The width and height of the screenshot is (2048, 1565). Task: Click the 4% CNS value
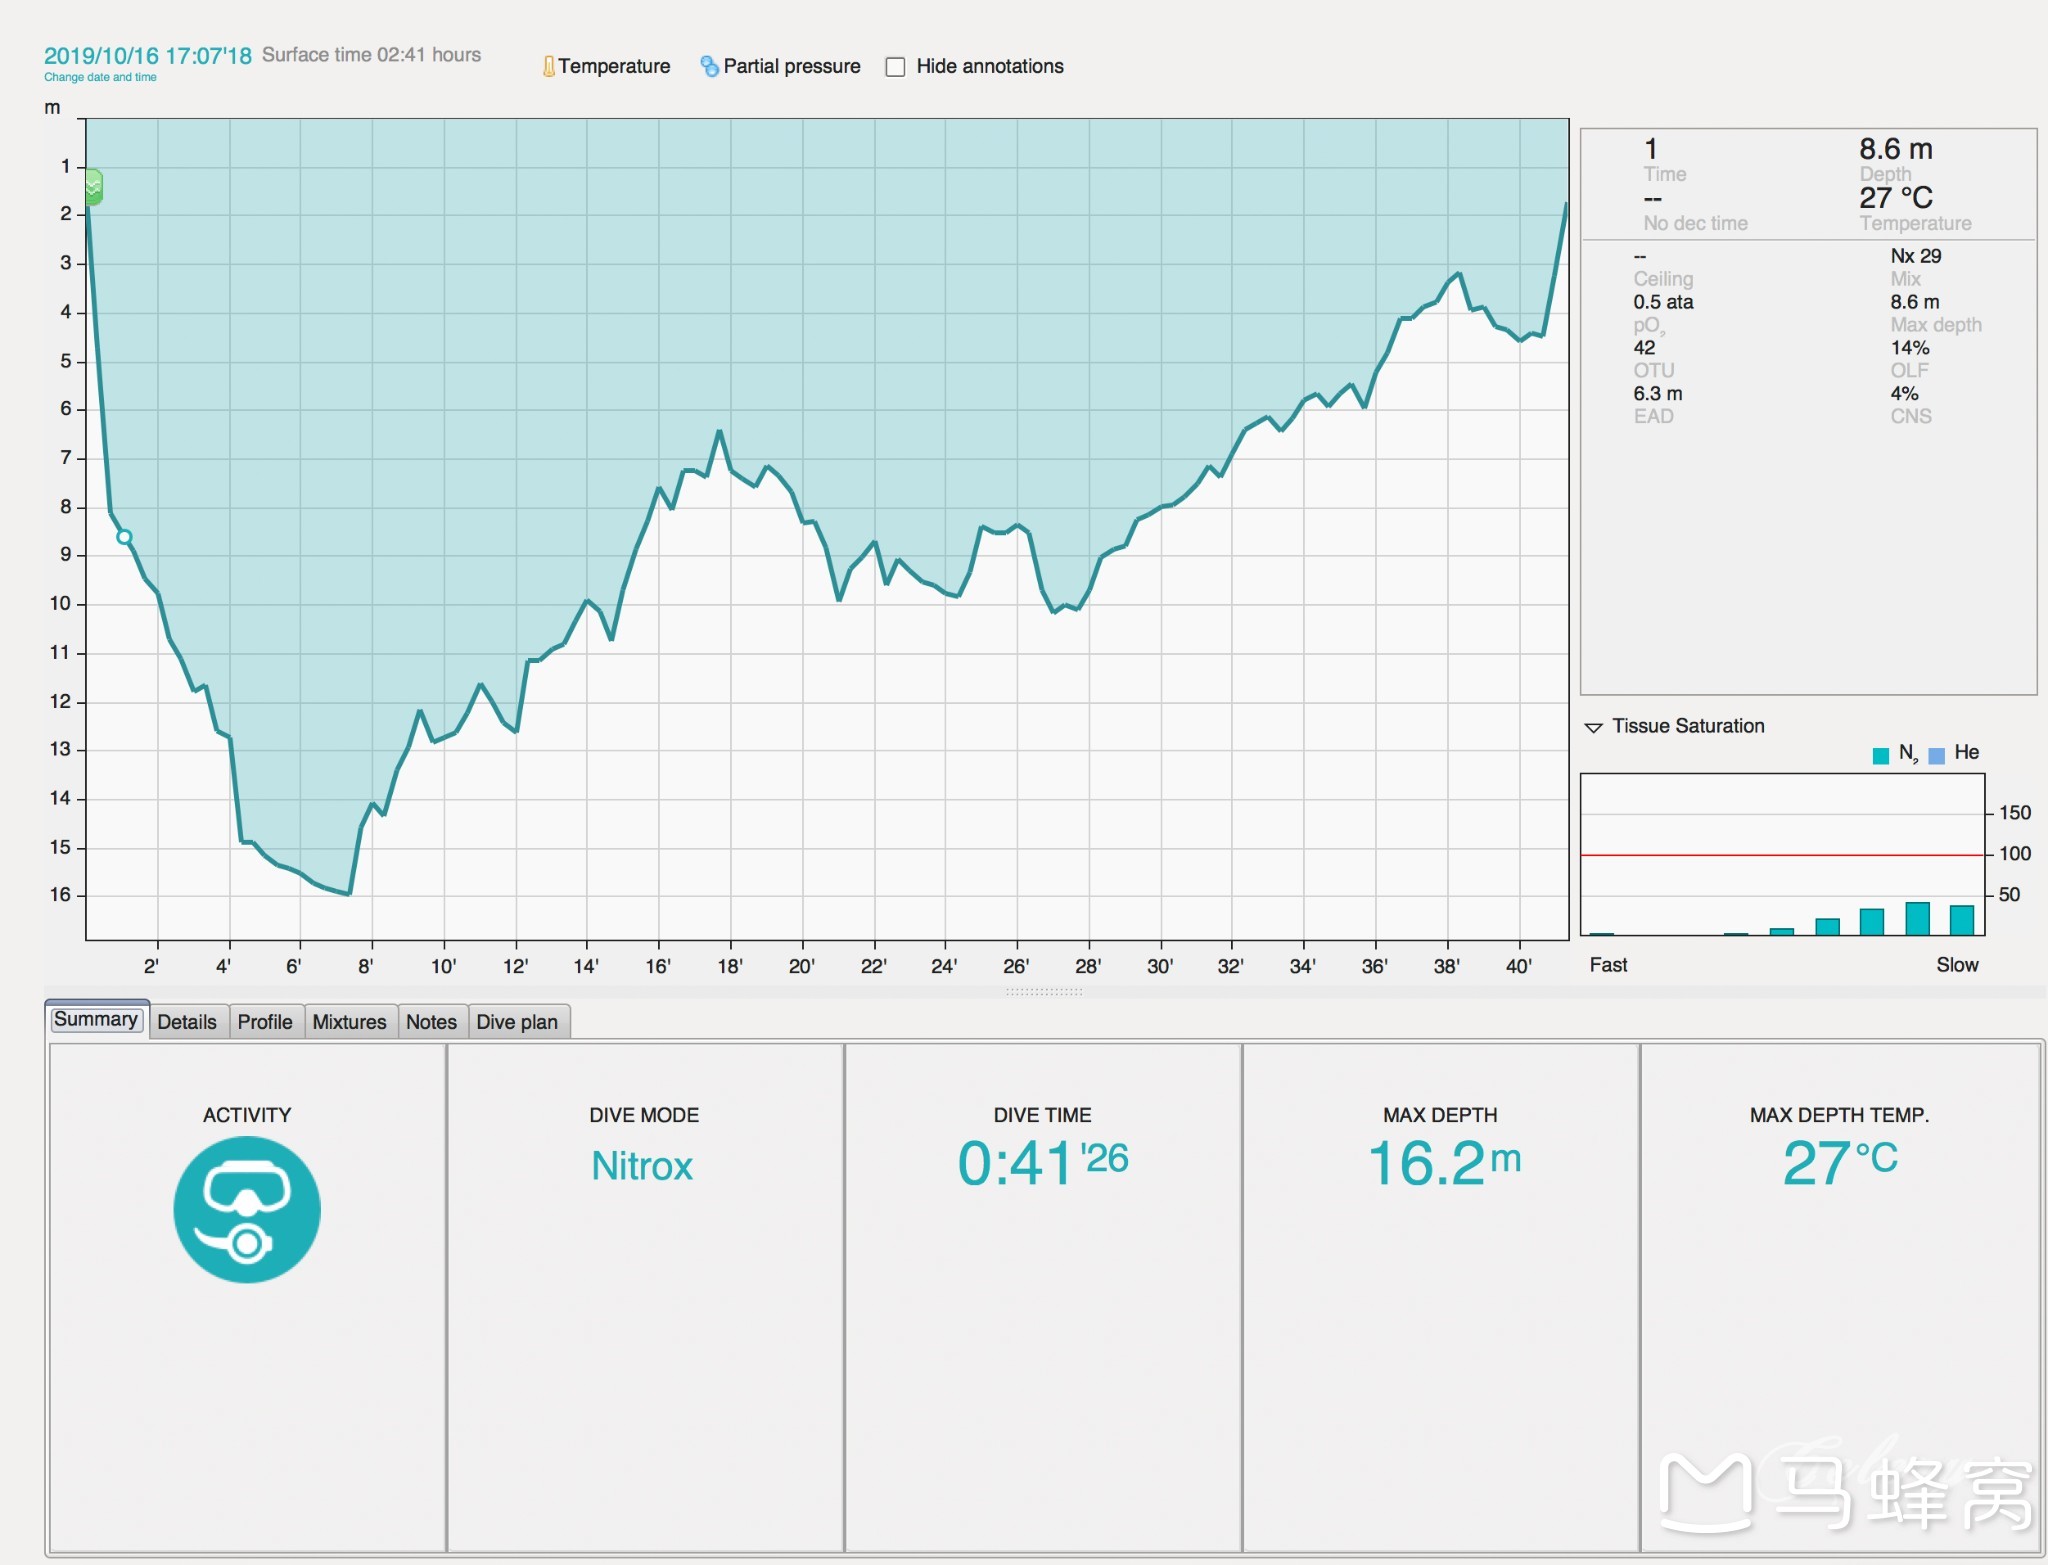tap(1904, 394)
